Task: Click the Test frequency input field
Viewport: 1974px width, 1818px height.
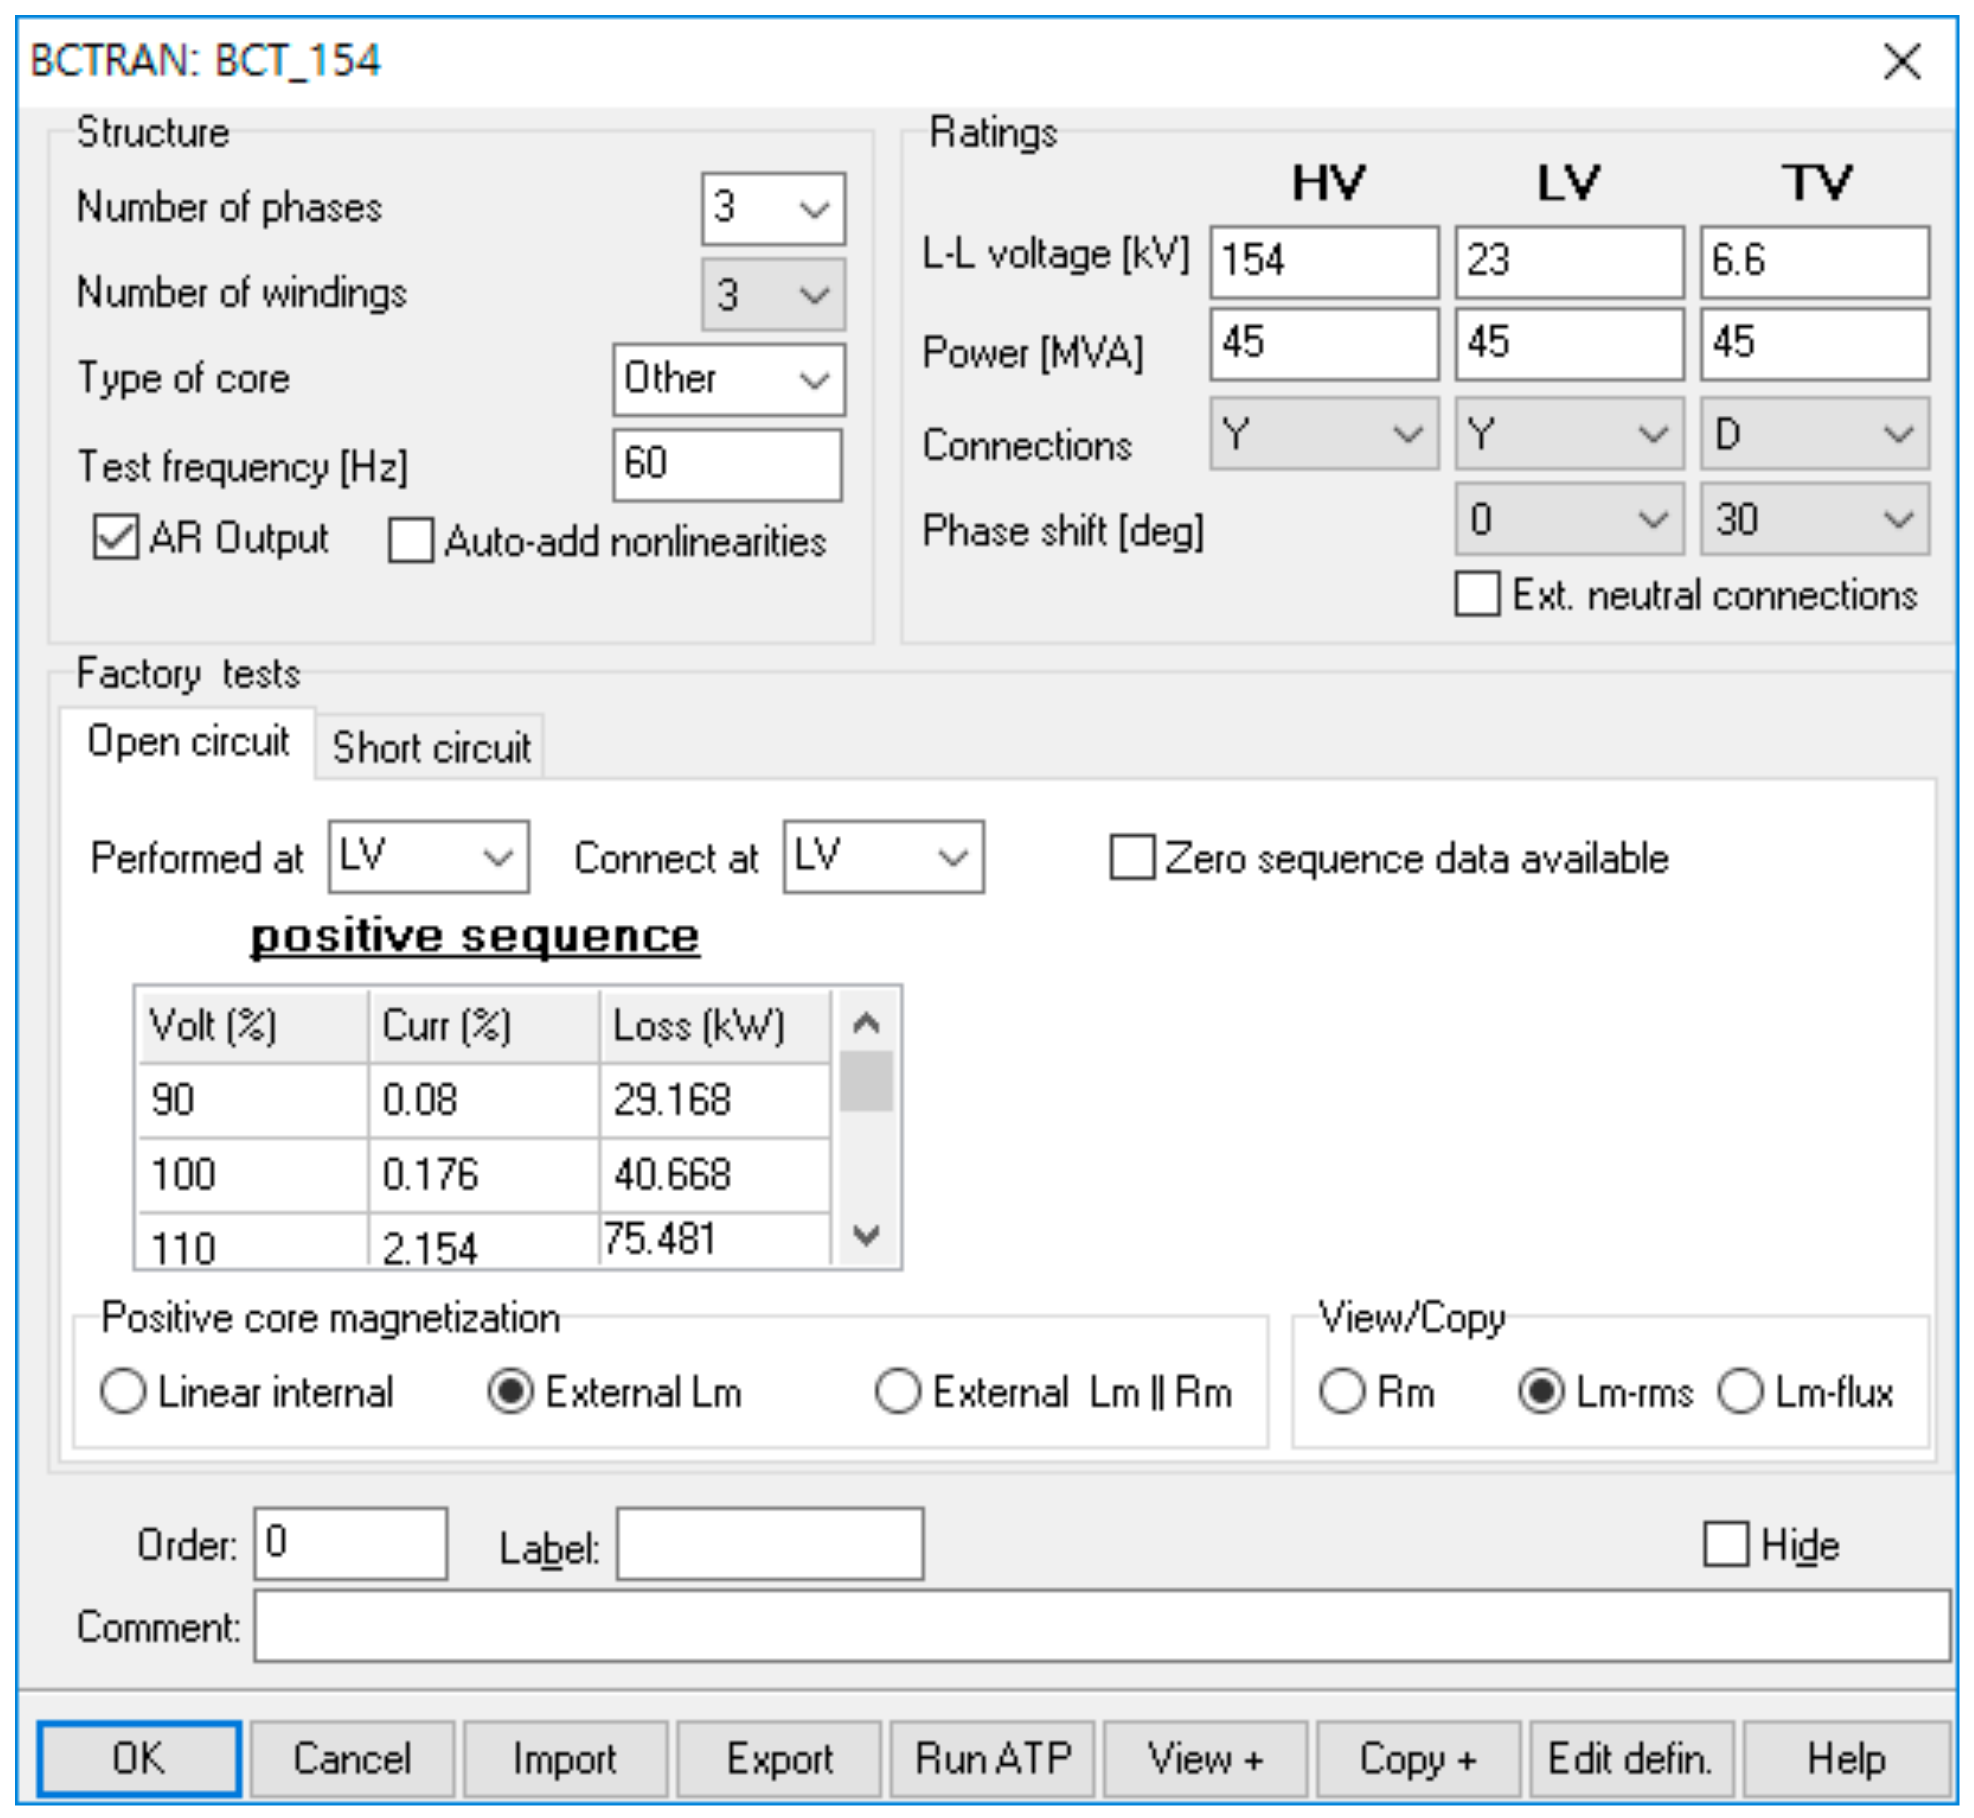Action: point(726,465)
